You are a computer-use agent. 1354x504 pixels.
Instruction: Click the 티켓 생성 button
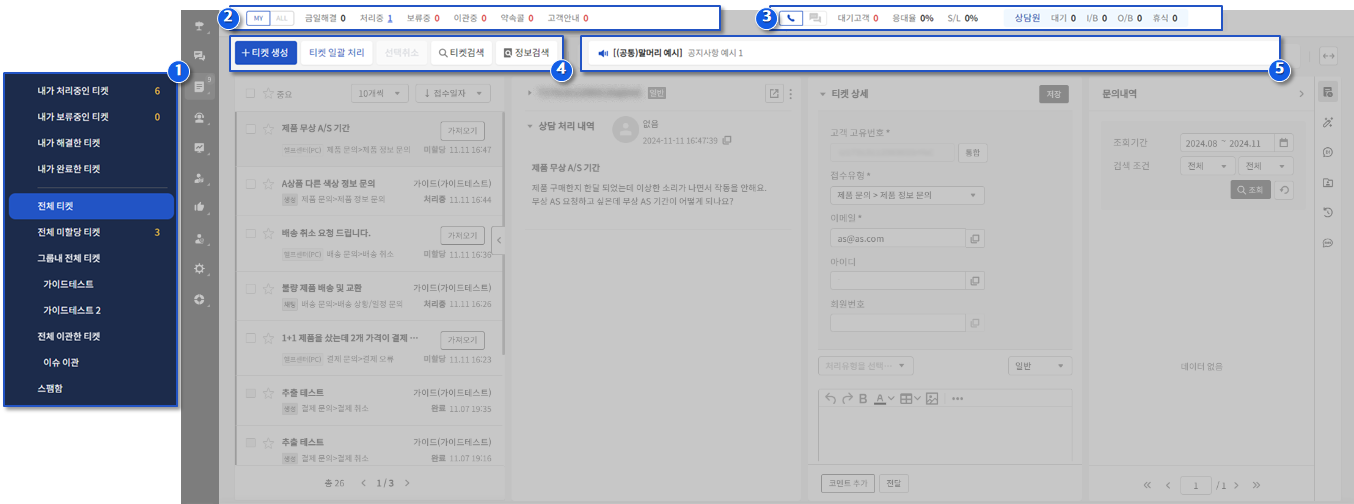pos(265,52)
